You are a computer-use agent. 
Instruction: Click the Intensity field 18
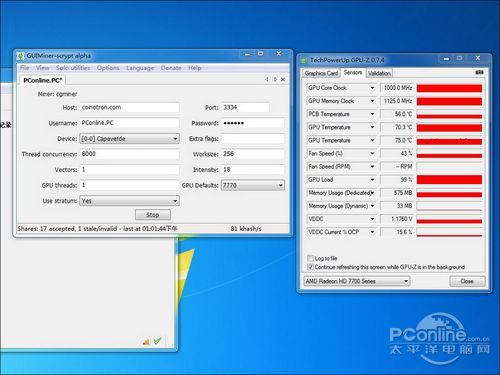click(x=253, y=170)
